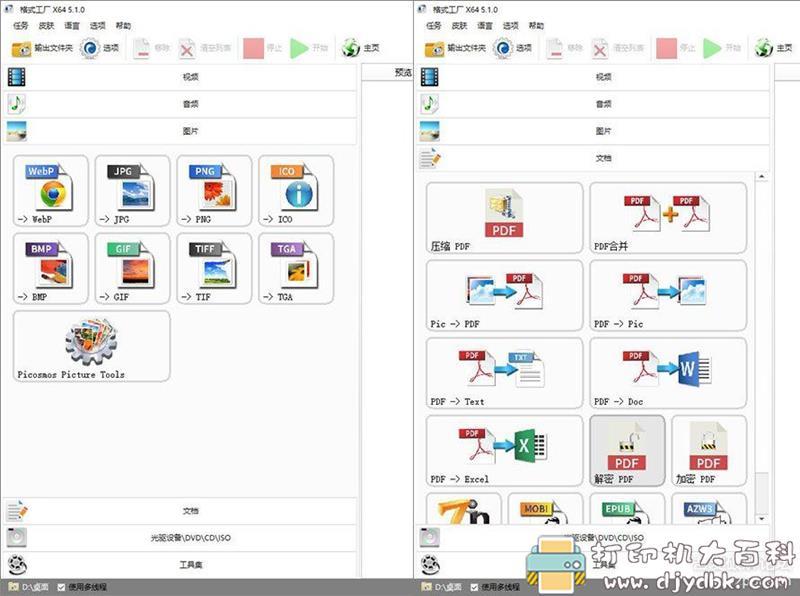Click D:\桌面 output path in right status bar
Viewport: 800px width, 596px height.
click(442, 587)
